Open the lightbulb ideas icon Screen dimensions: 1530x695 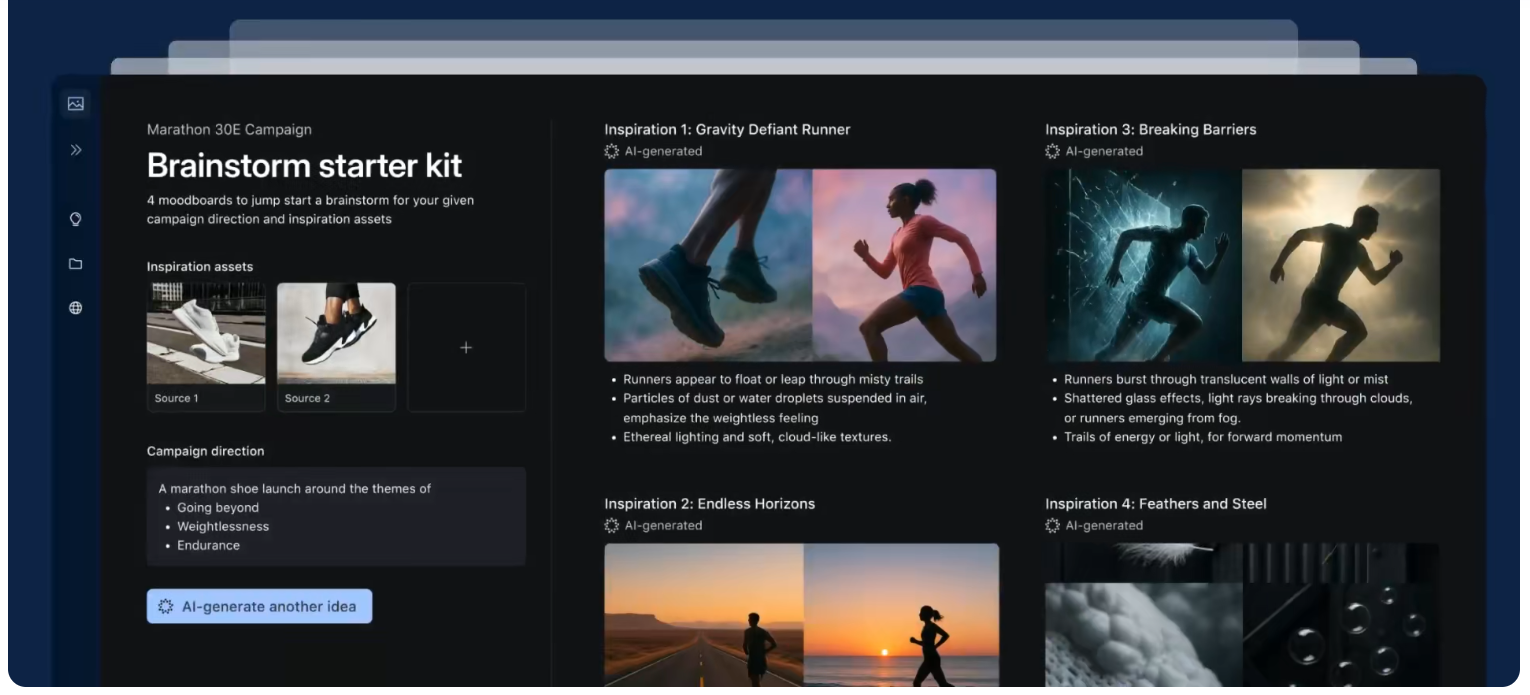[x=75, y=219]
